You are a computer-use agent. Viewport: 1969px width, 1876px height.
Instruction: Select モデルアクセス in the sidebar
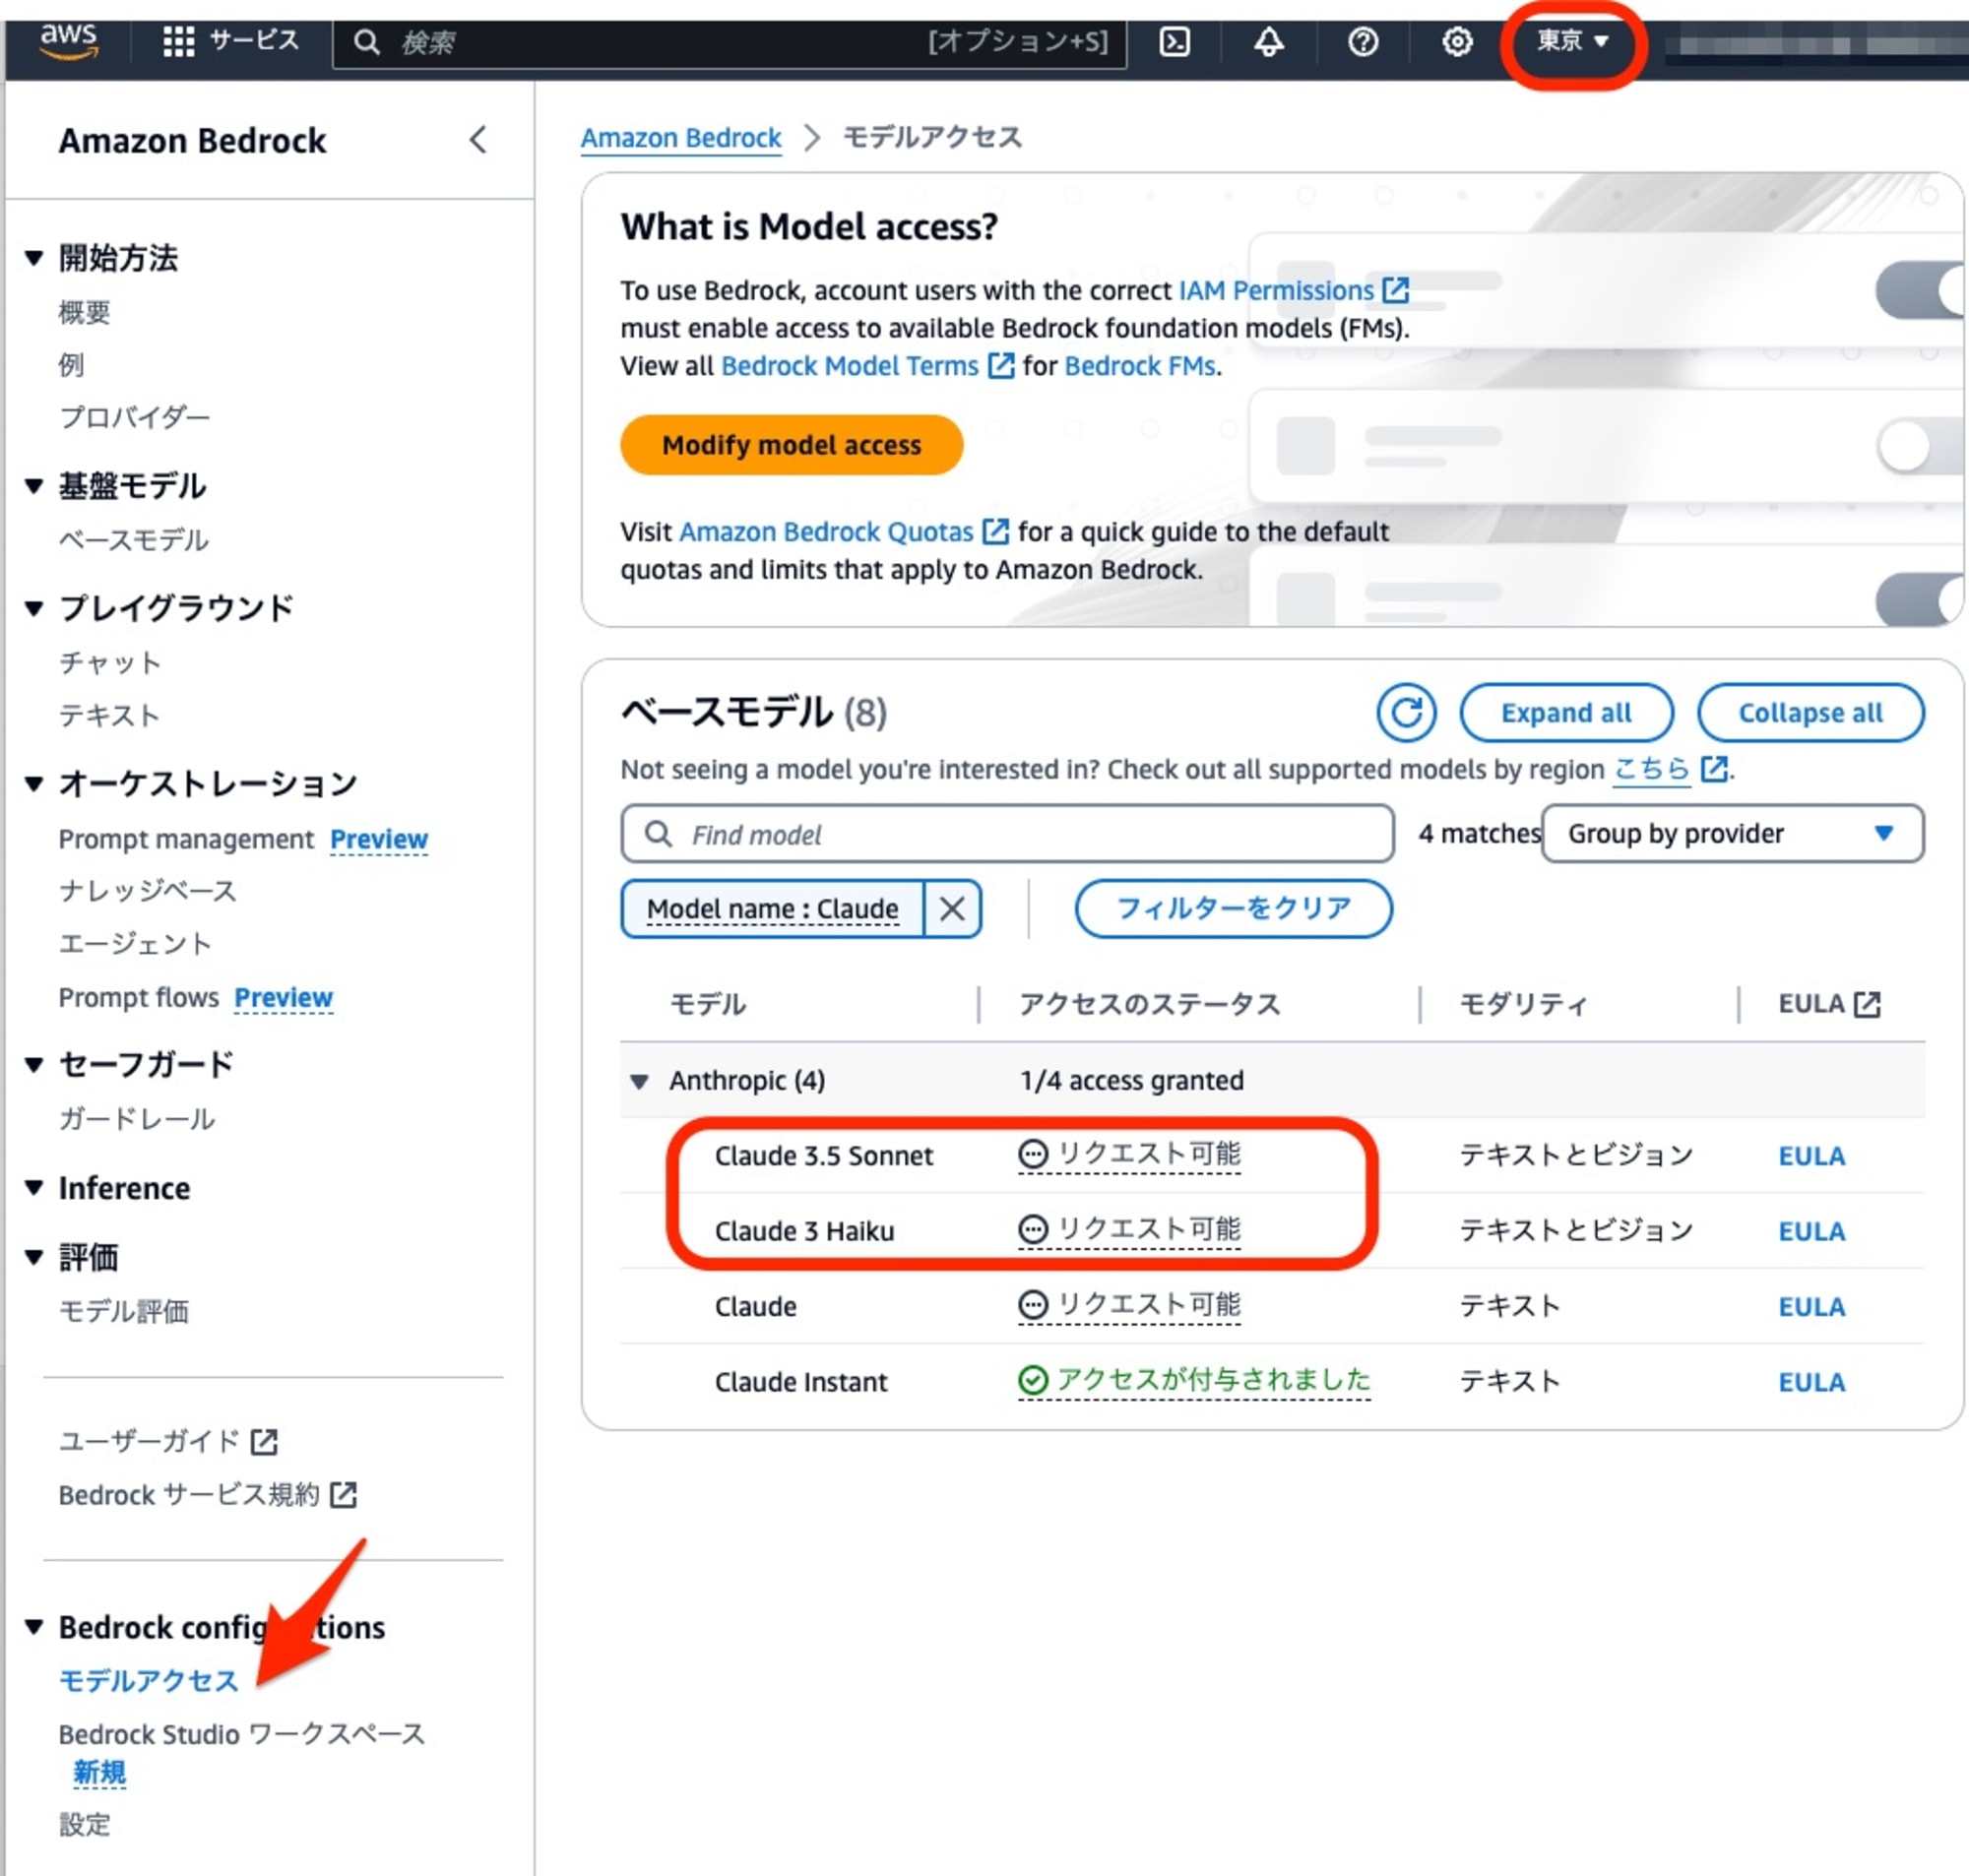[148, 1680]
